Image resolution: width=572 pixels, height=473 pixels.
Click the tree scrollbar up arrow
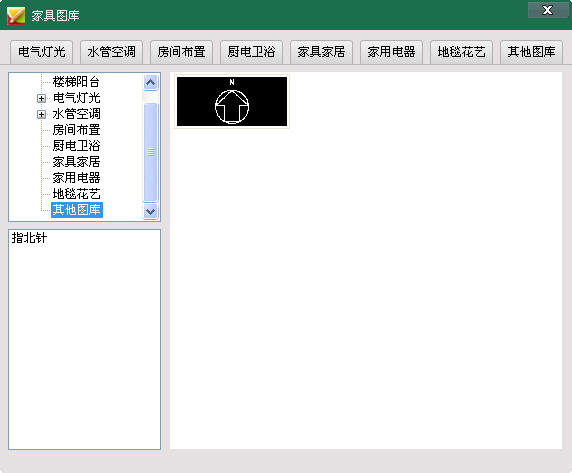151,82
